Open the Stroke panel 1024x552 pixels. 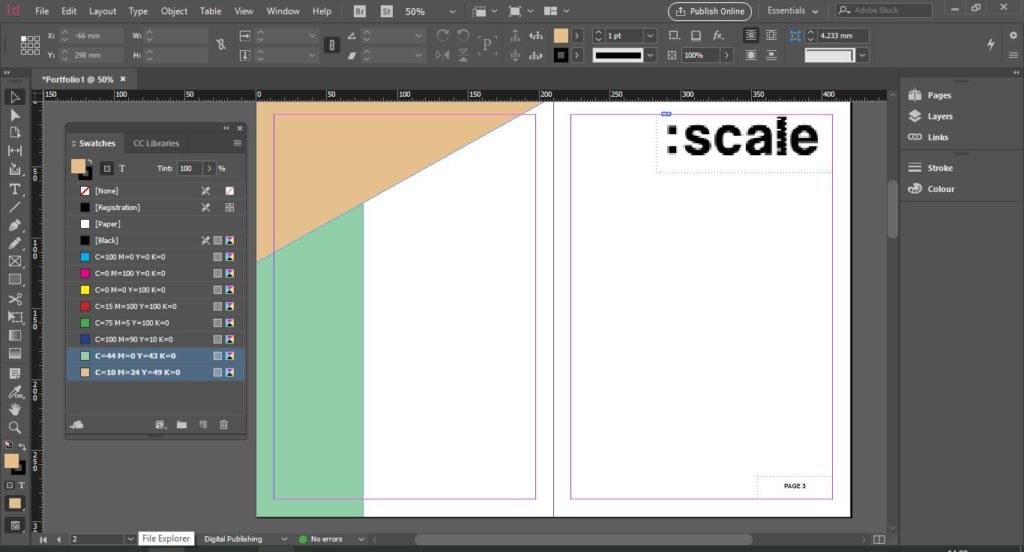click(931, 168)
